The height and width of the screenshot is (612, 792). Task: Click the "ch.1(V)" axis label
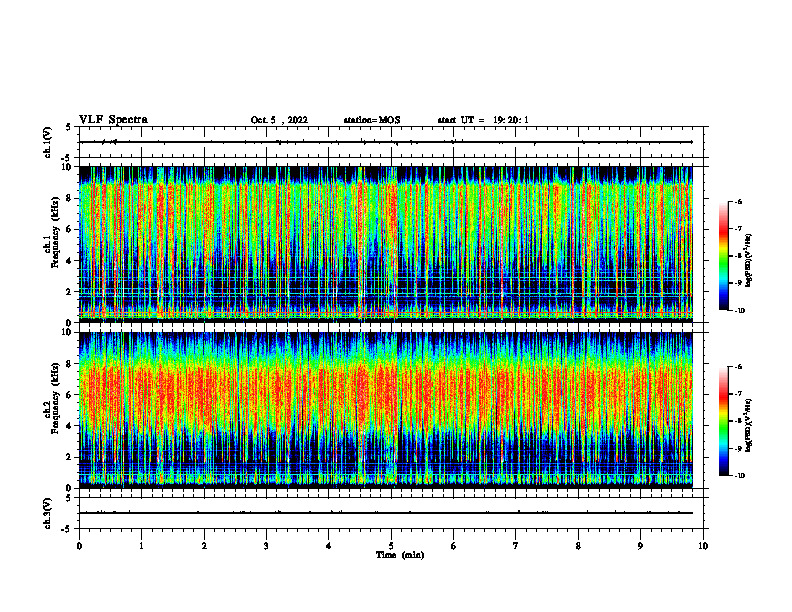(48, 142)
